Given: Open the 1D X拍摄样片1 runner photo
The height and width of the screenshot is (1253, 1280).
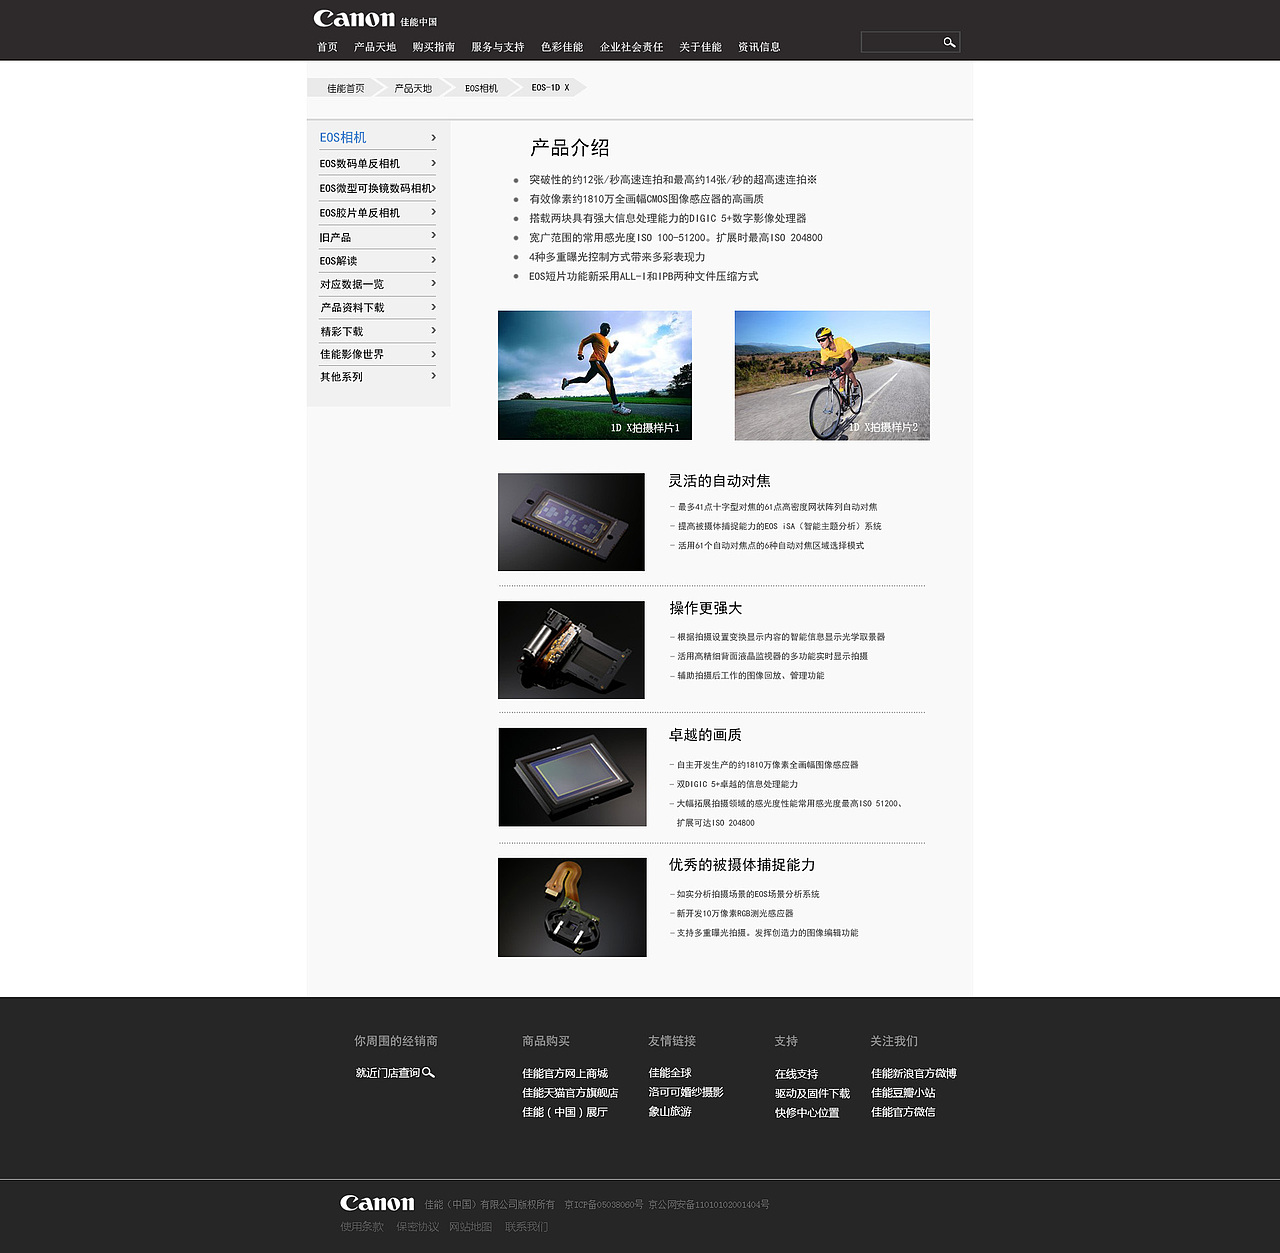Looking at the screenshot, I should [595, 375].
